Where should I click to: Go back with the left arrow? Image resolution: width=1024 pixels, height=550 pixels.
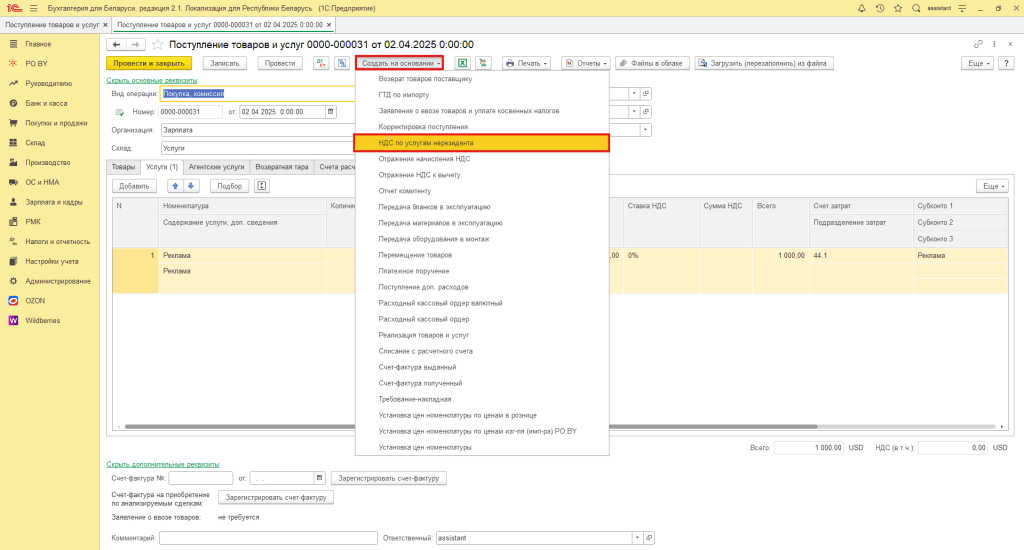point(116,44)
